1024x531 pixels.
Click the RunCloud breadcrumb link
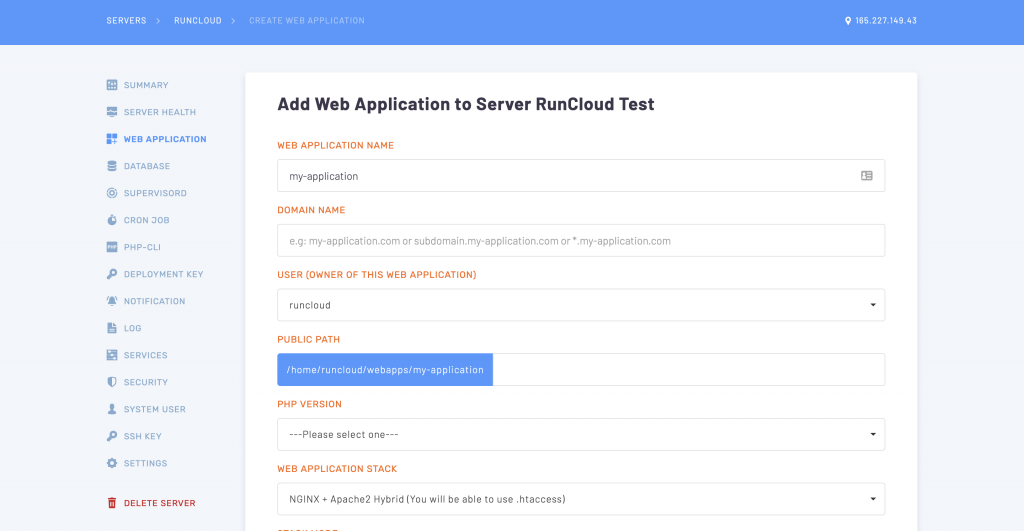(x=198, y=21)
